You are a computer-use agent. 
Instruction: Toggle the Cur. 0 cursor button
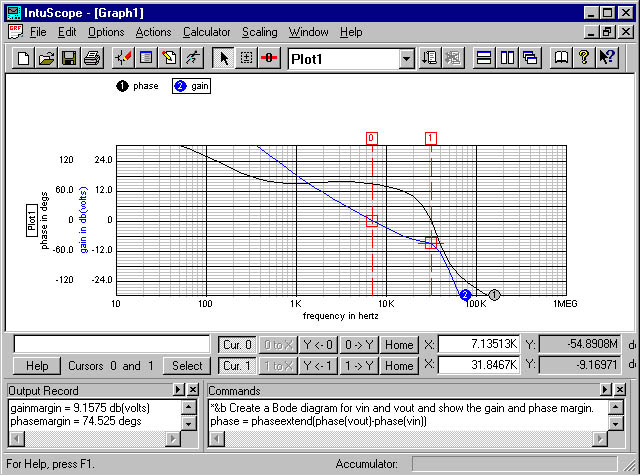click(237, 344)
